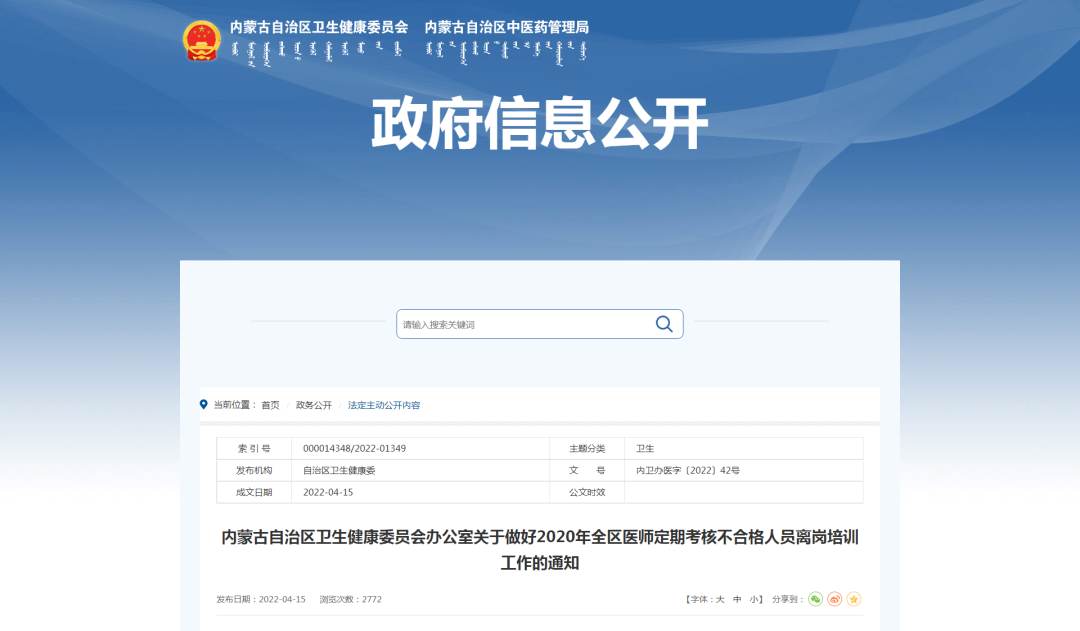Set article font size to 大
The height and width of the screenshot is (631, 1080).
click(x=719, y=599)
